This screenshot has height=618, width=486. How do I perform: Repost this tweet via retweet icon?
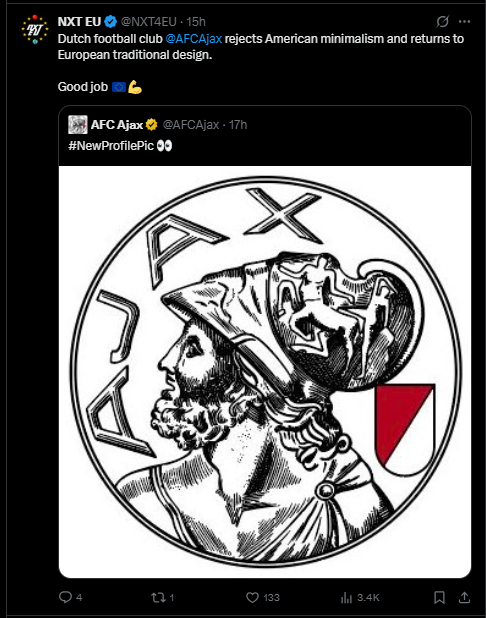pos(158,598)
